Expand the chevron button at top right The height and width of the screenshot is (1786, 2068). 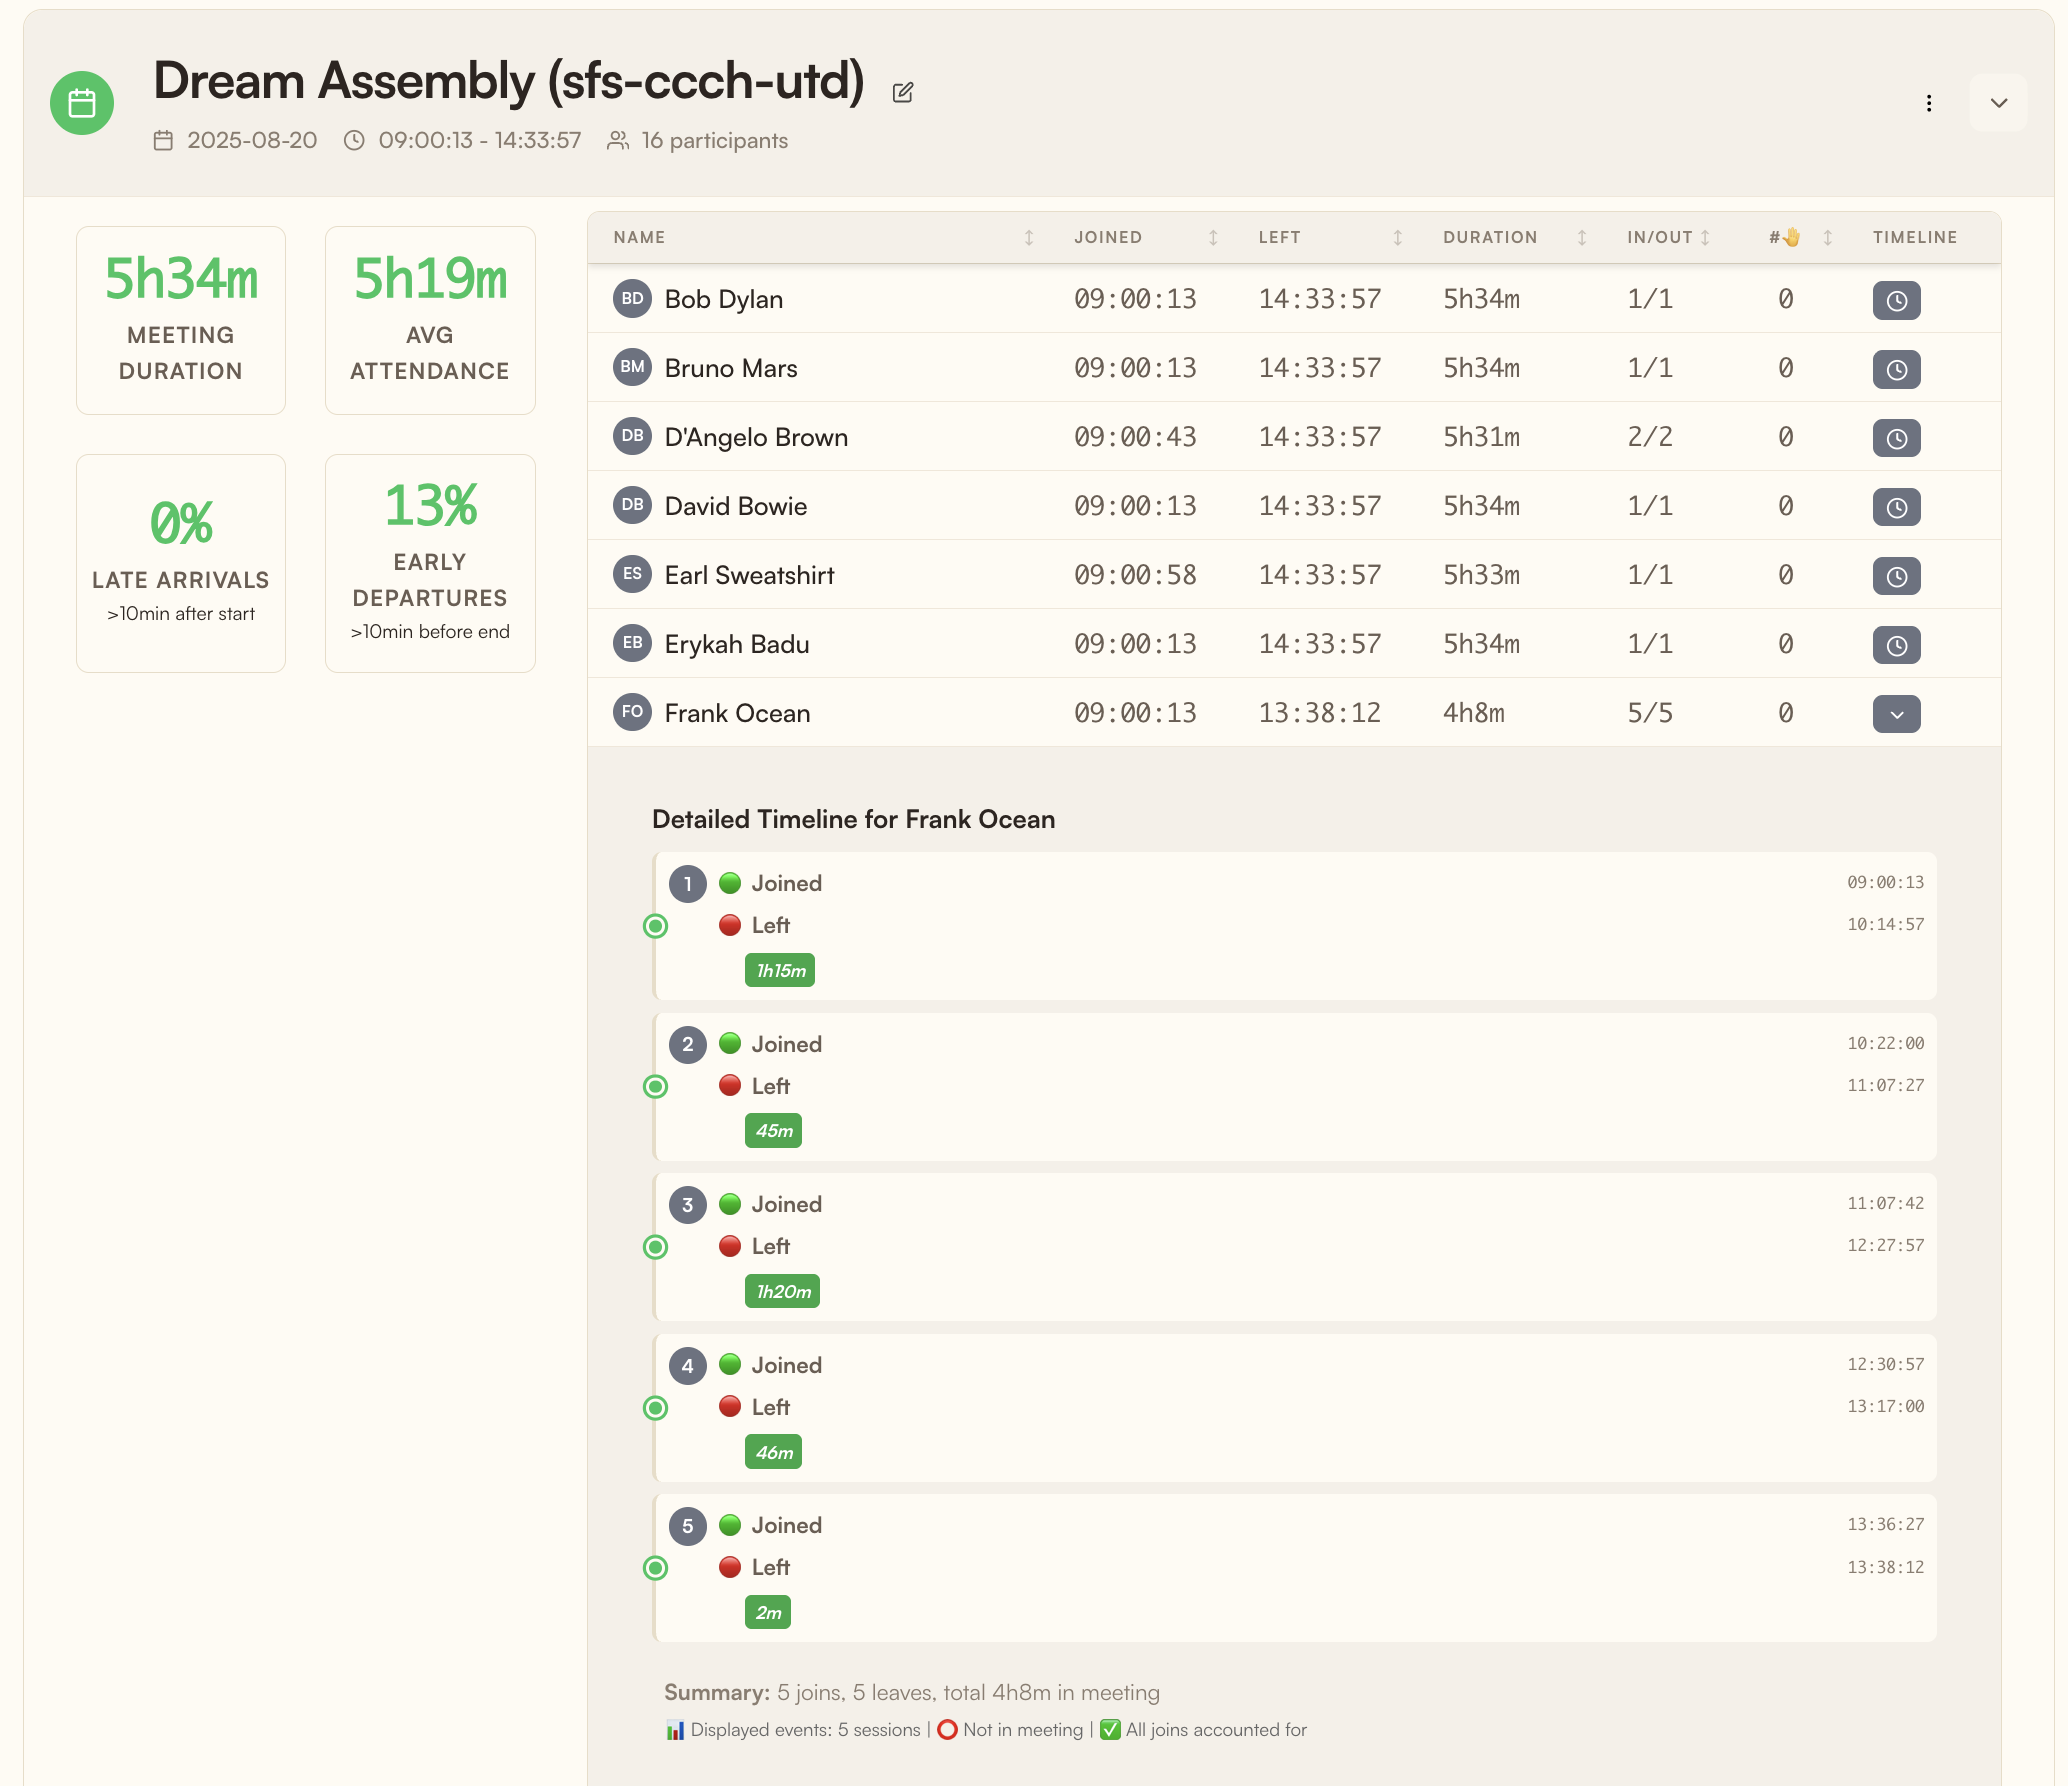[x=1997, y=102]
